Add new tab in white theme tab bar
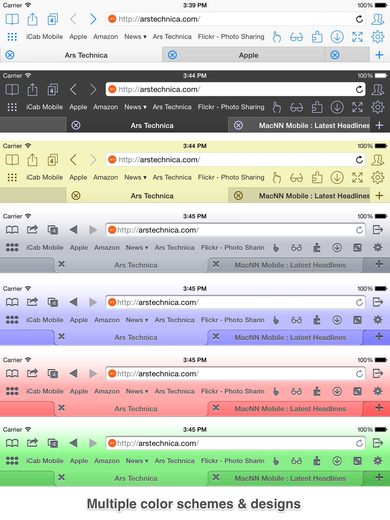This screenshot has height=520, width=390. tap(379, 55)
